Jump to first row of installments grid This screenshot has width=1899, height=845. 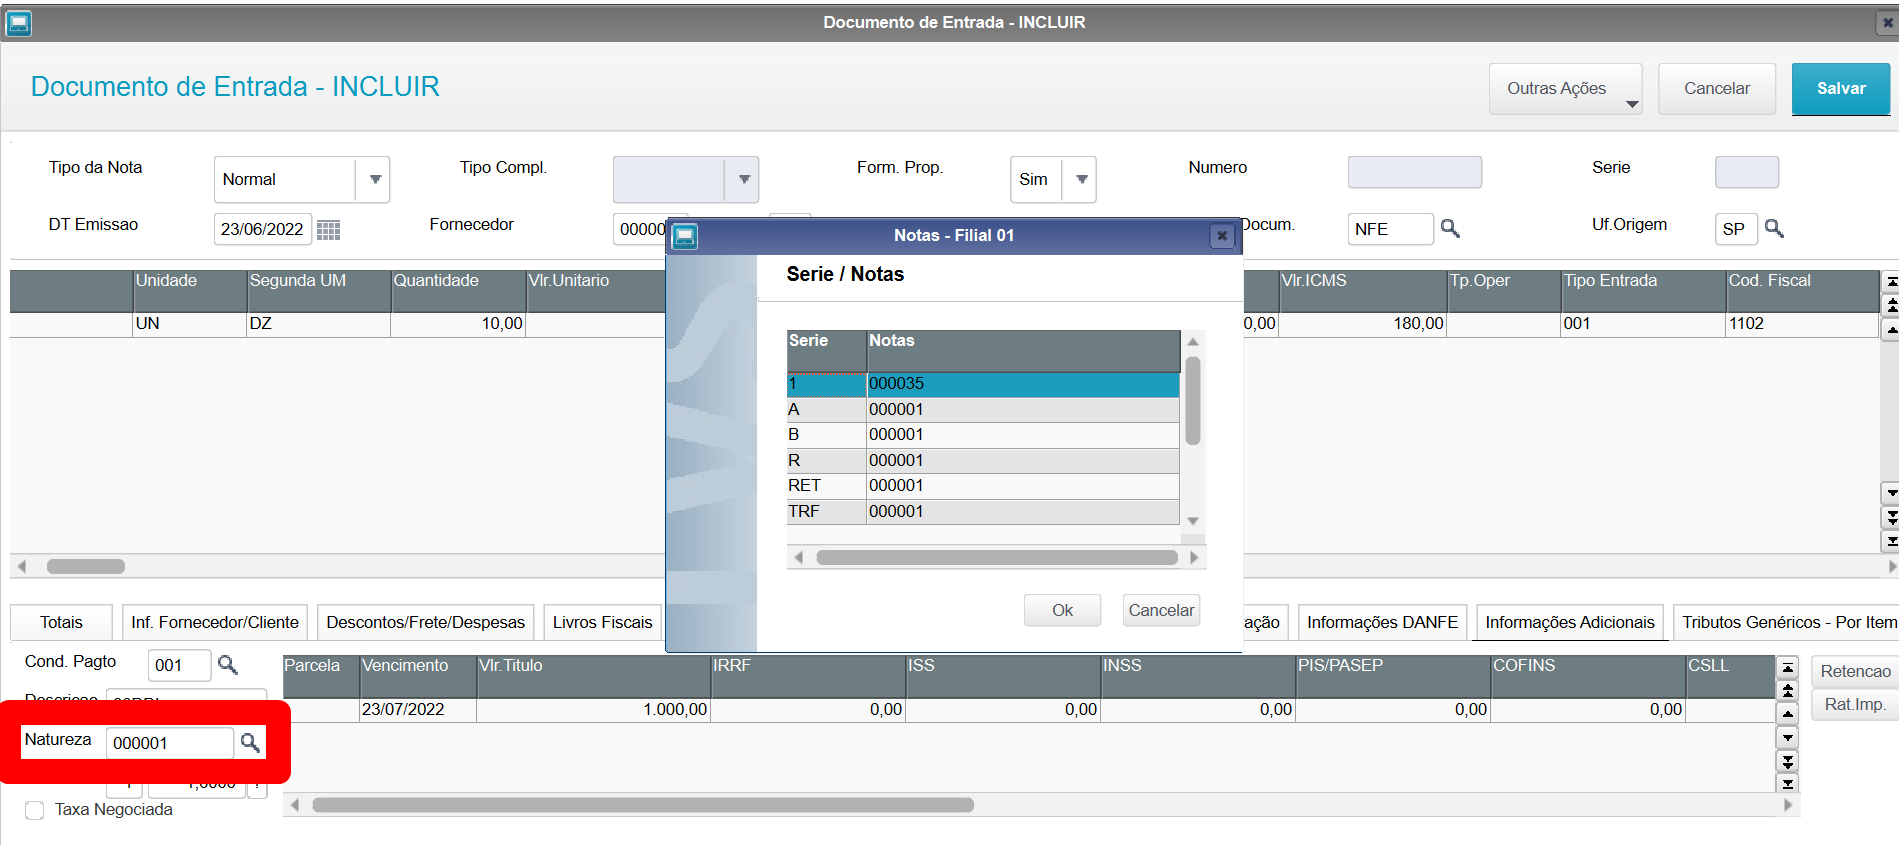[x=1788, y=667]
